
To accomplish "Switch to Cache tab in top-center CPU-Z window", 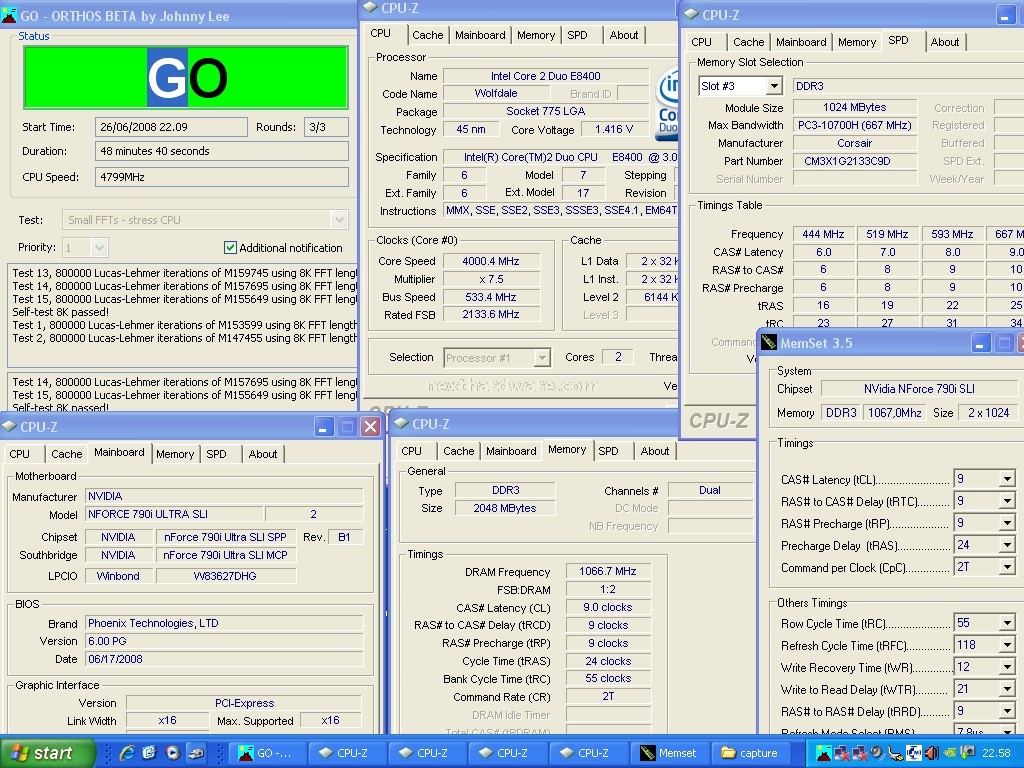I will pos(428,35).
